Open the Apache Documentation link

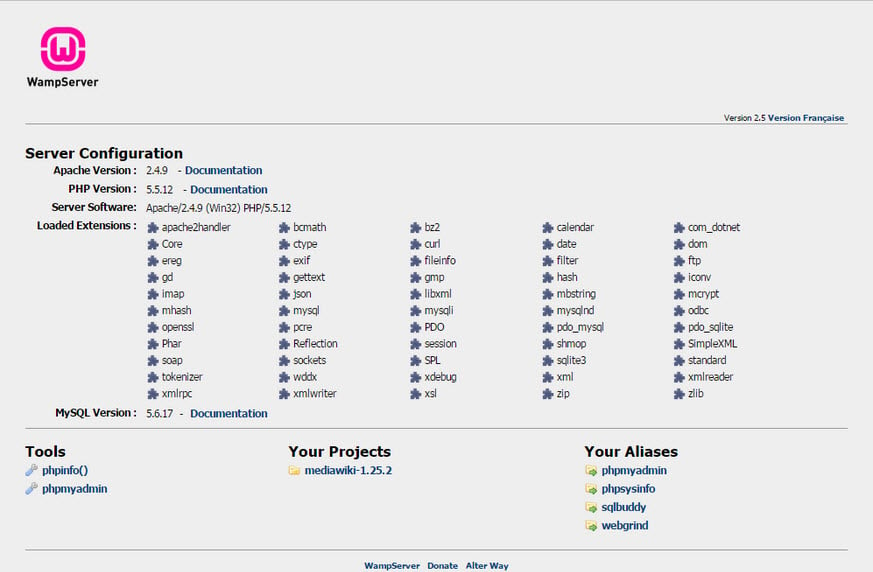223,170
